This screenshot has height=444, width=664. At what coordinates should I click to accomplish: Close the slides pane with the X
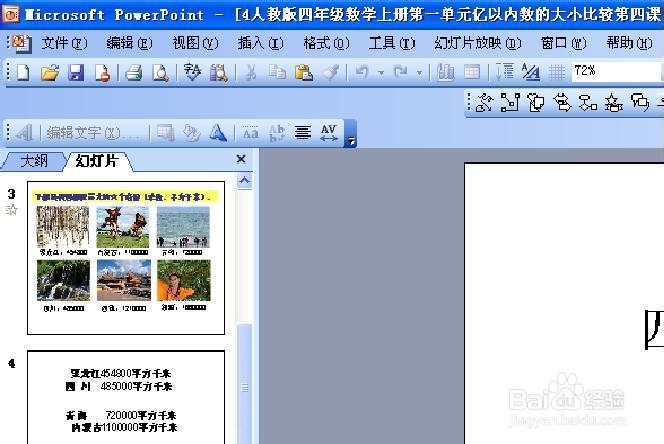pyautogui.click(x=241, y=159)
